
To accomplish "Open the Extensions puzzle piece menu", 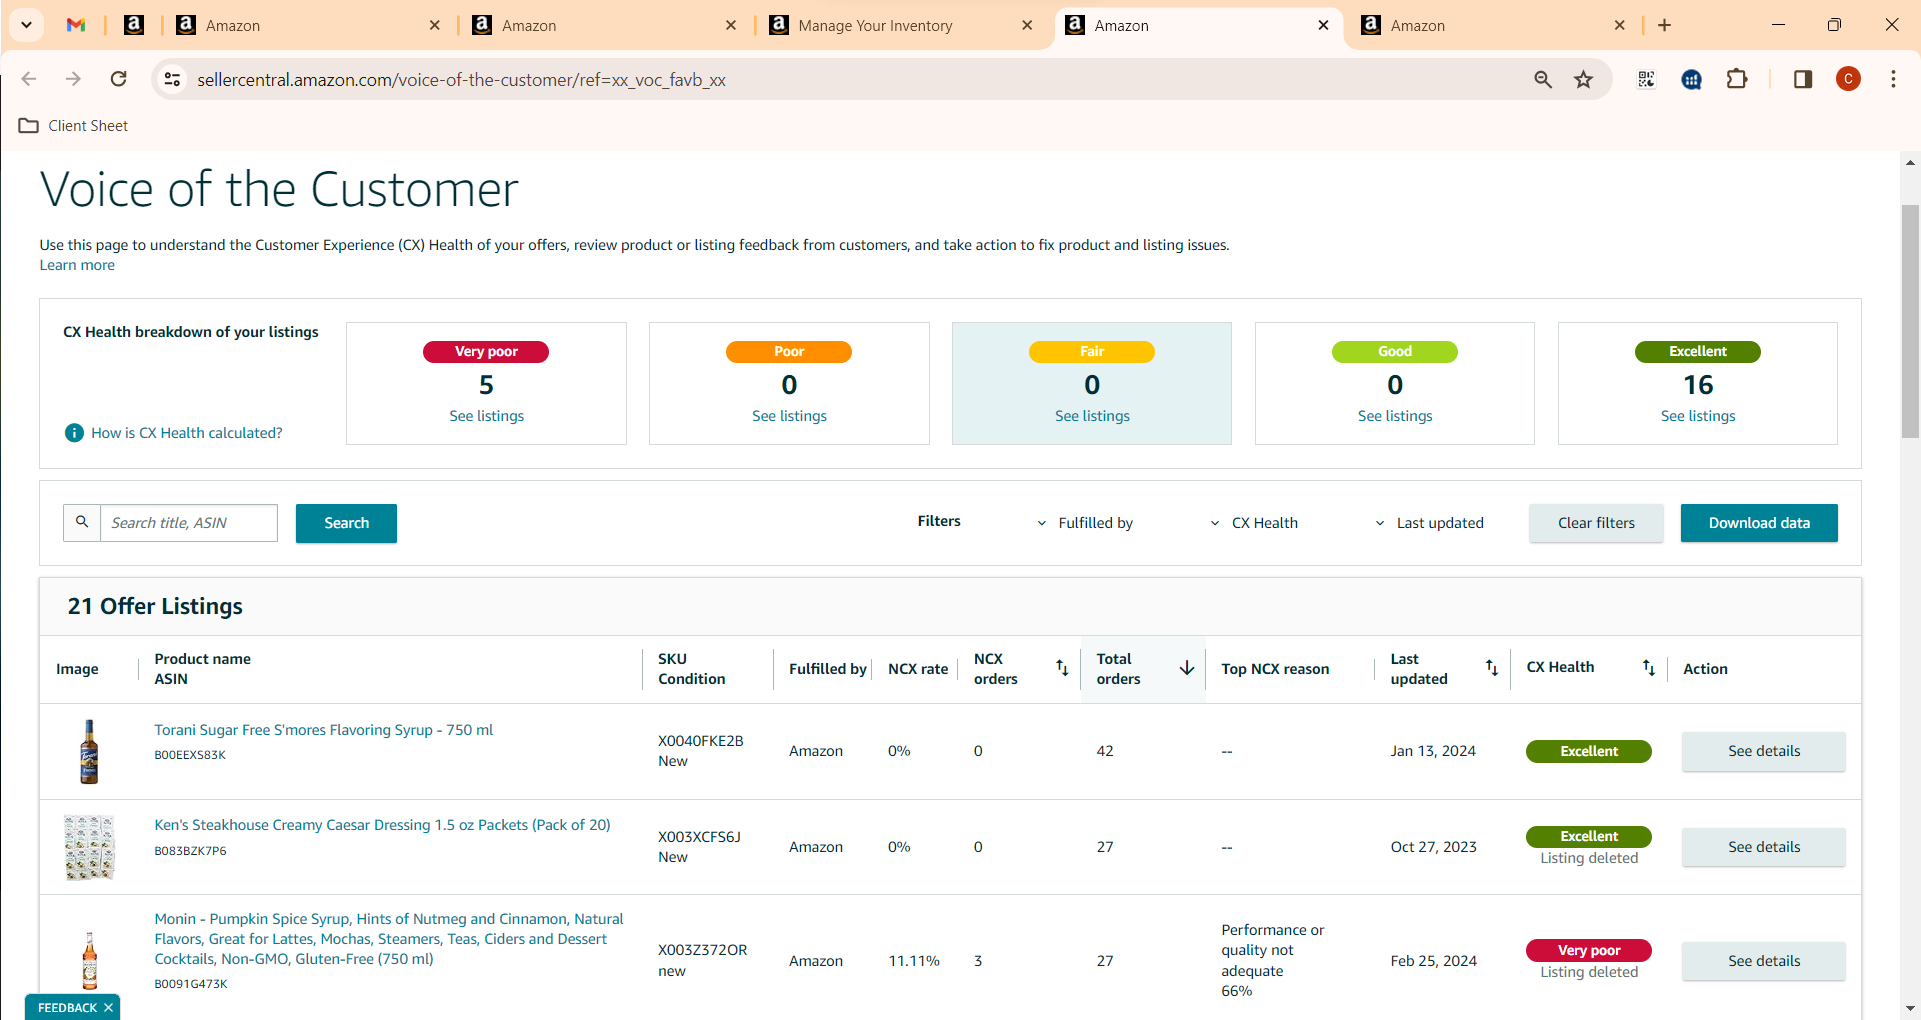I will [x=1737, y=79].
